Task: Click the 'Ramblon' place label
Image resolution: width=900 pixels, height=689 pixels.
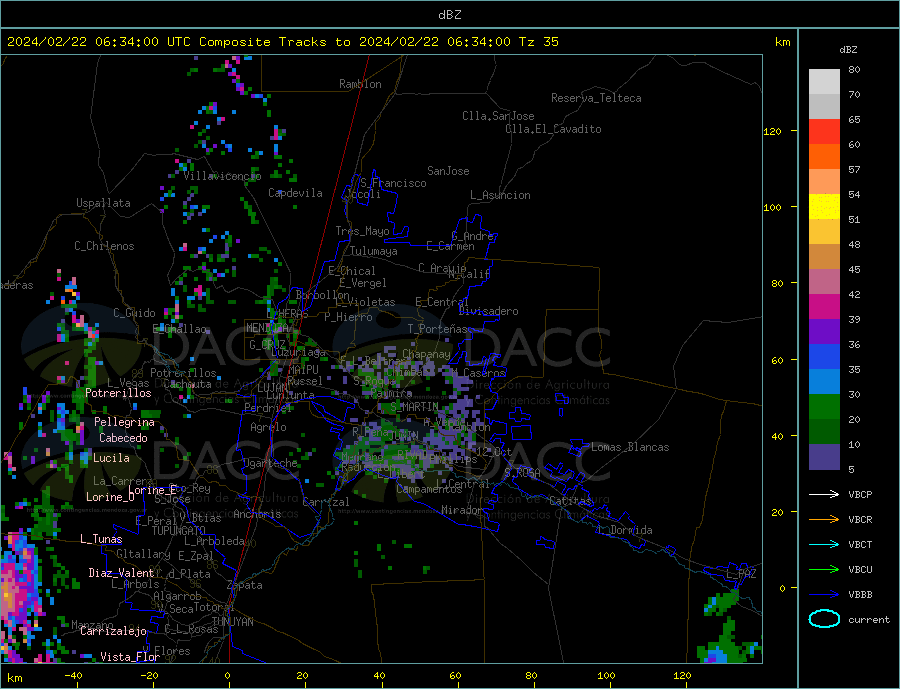Action: coord(360,84)
